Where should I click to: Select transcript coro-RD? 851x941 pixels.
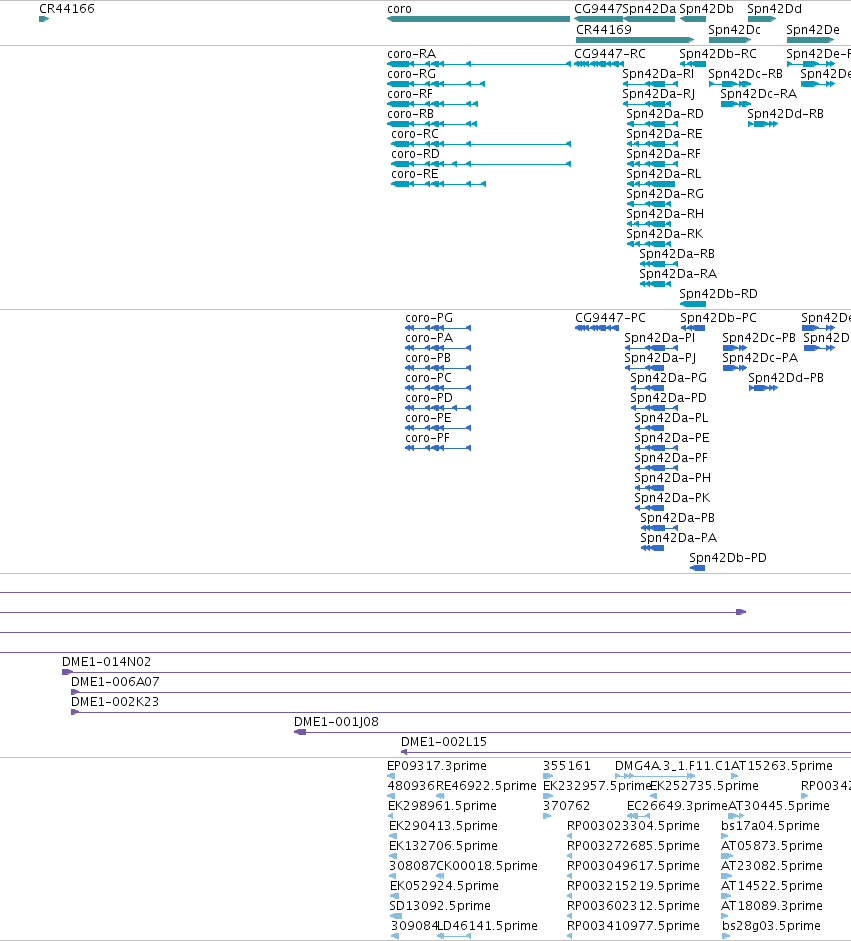[x=415, y=154]
